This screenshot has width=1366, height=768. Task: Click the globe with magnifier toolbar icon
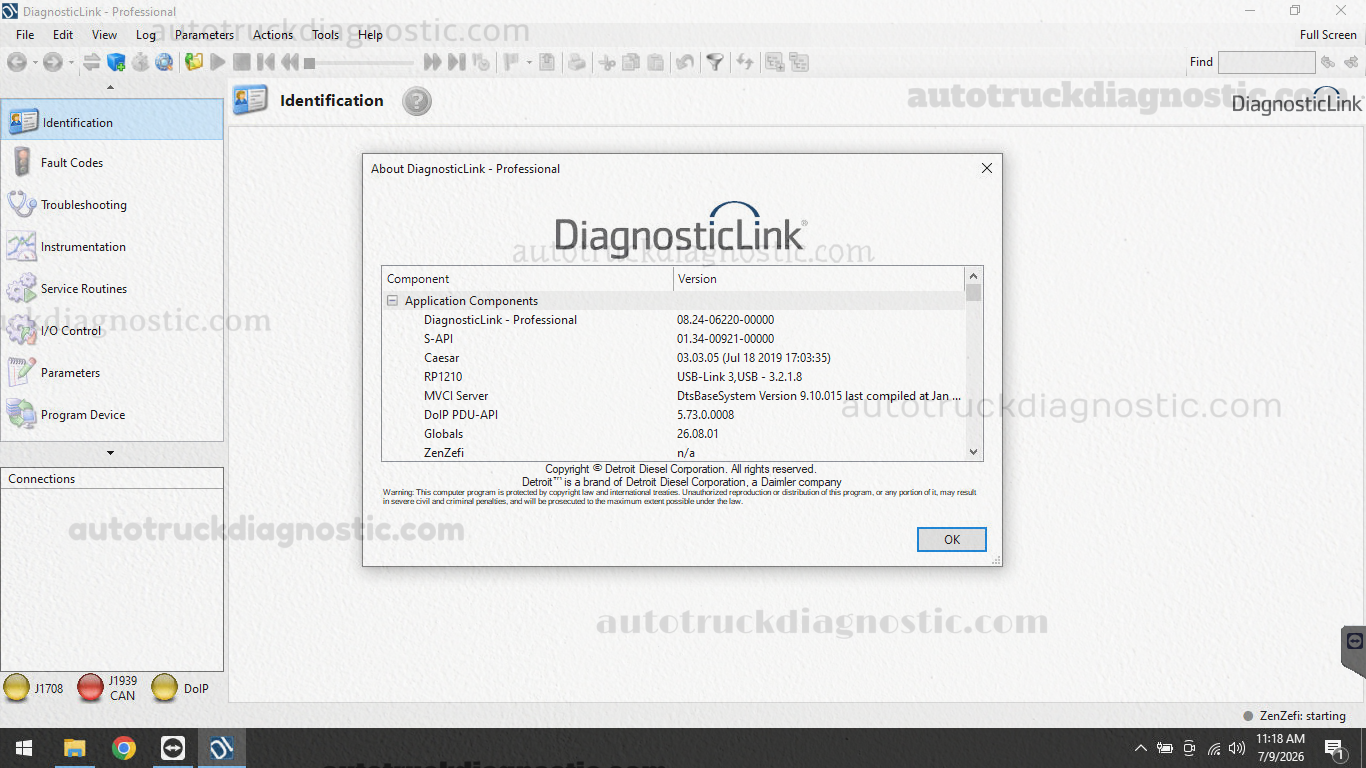pos(164,62)
